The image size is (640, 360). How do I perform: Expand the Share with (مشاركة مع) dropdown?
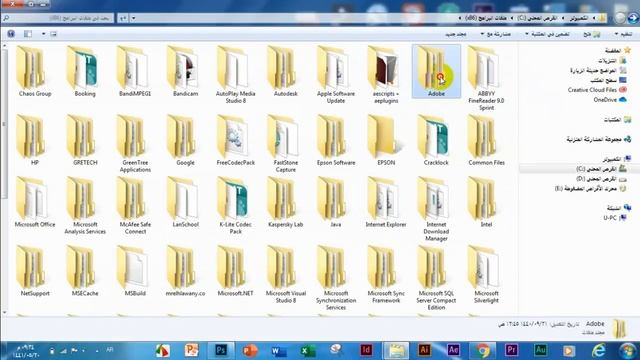pos(495,34)
